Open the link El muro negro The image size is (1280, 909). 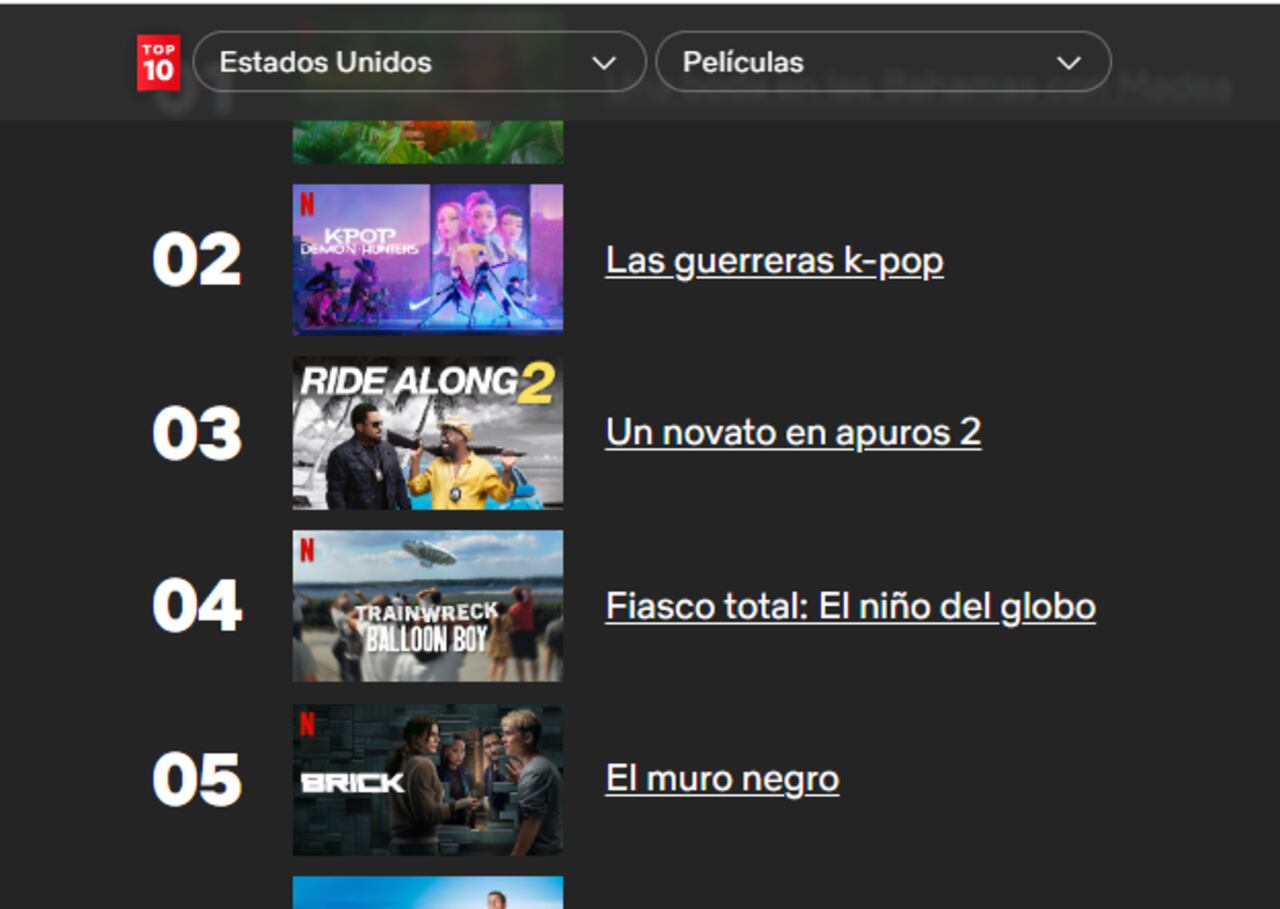pyautogui.click(x=721, y=778)
